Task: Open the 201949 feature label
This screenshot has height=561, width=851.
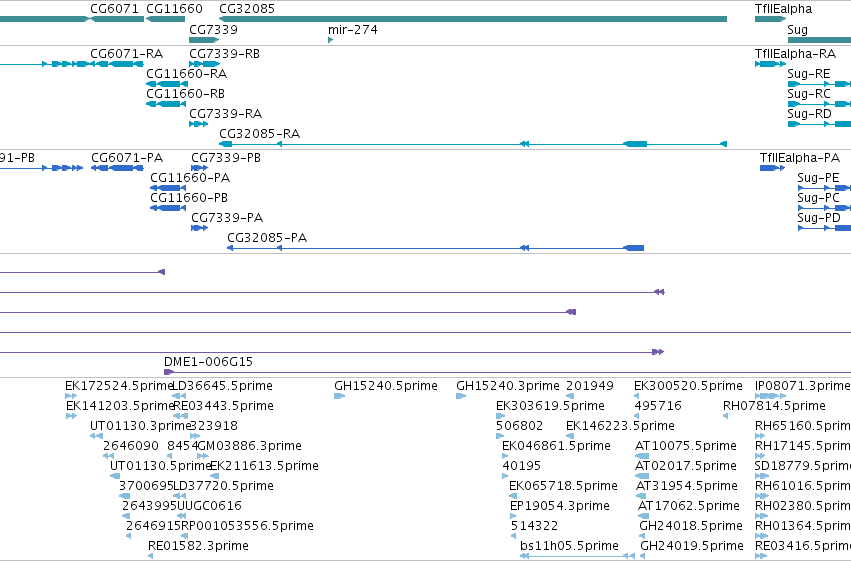Action: pos(590,386)
